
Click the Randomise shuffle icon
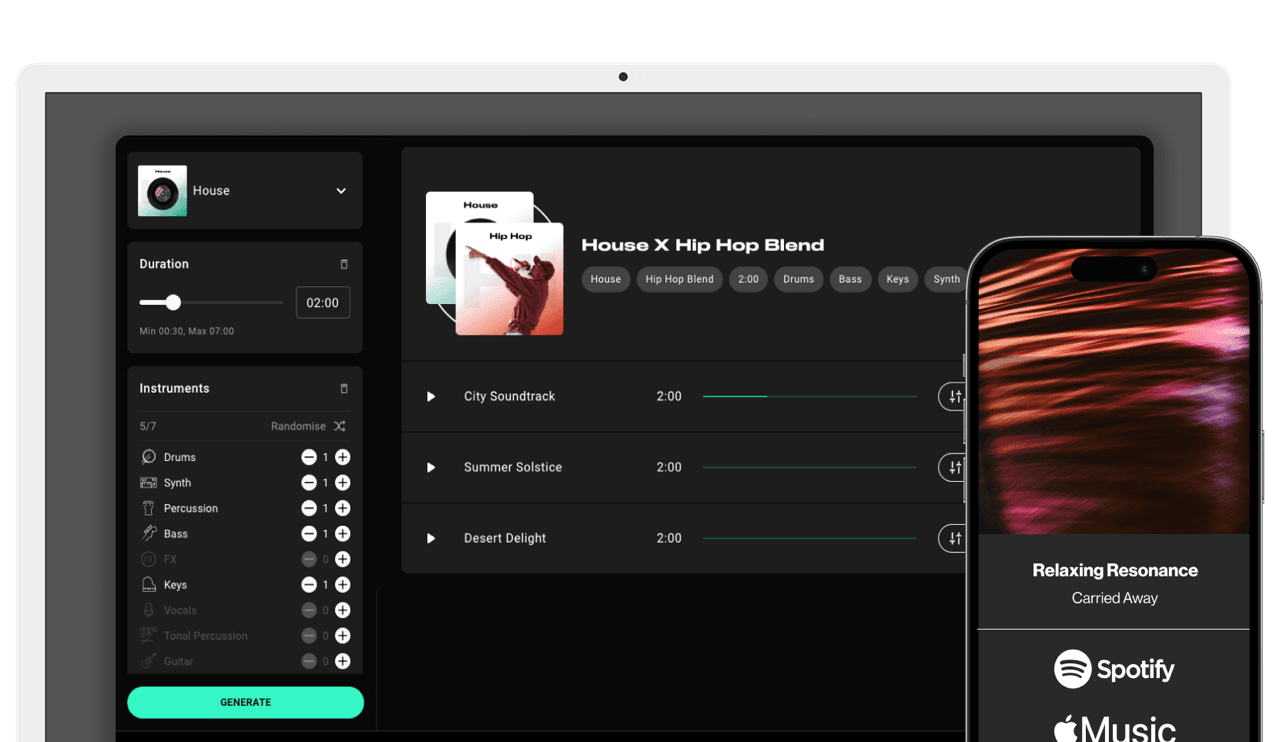[x=340, y=426]
